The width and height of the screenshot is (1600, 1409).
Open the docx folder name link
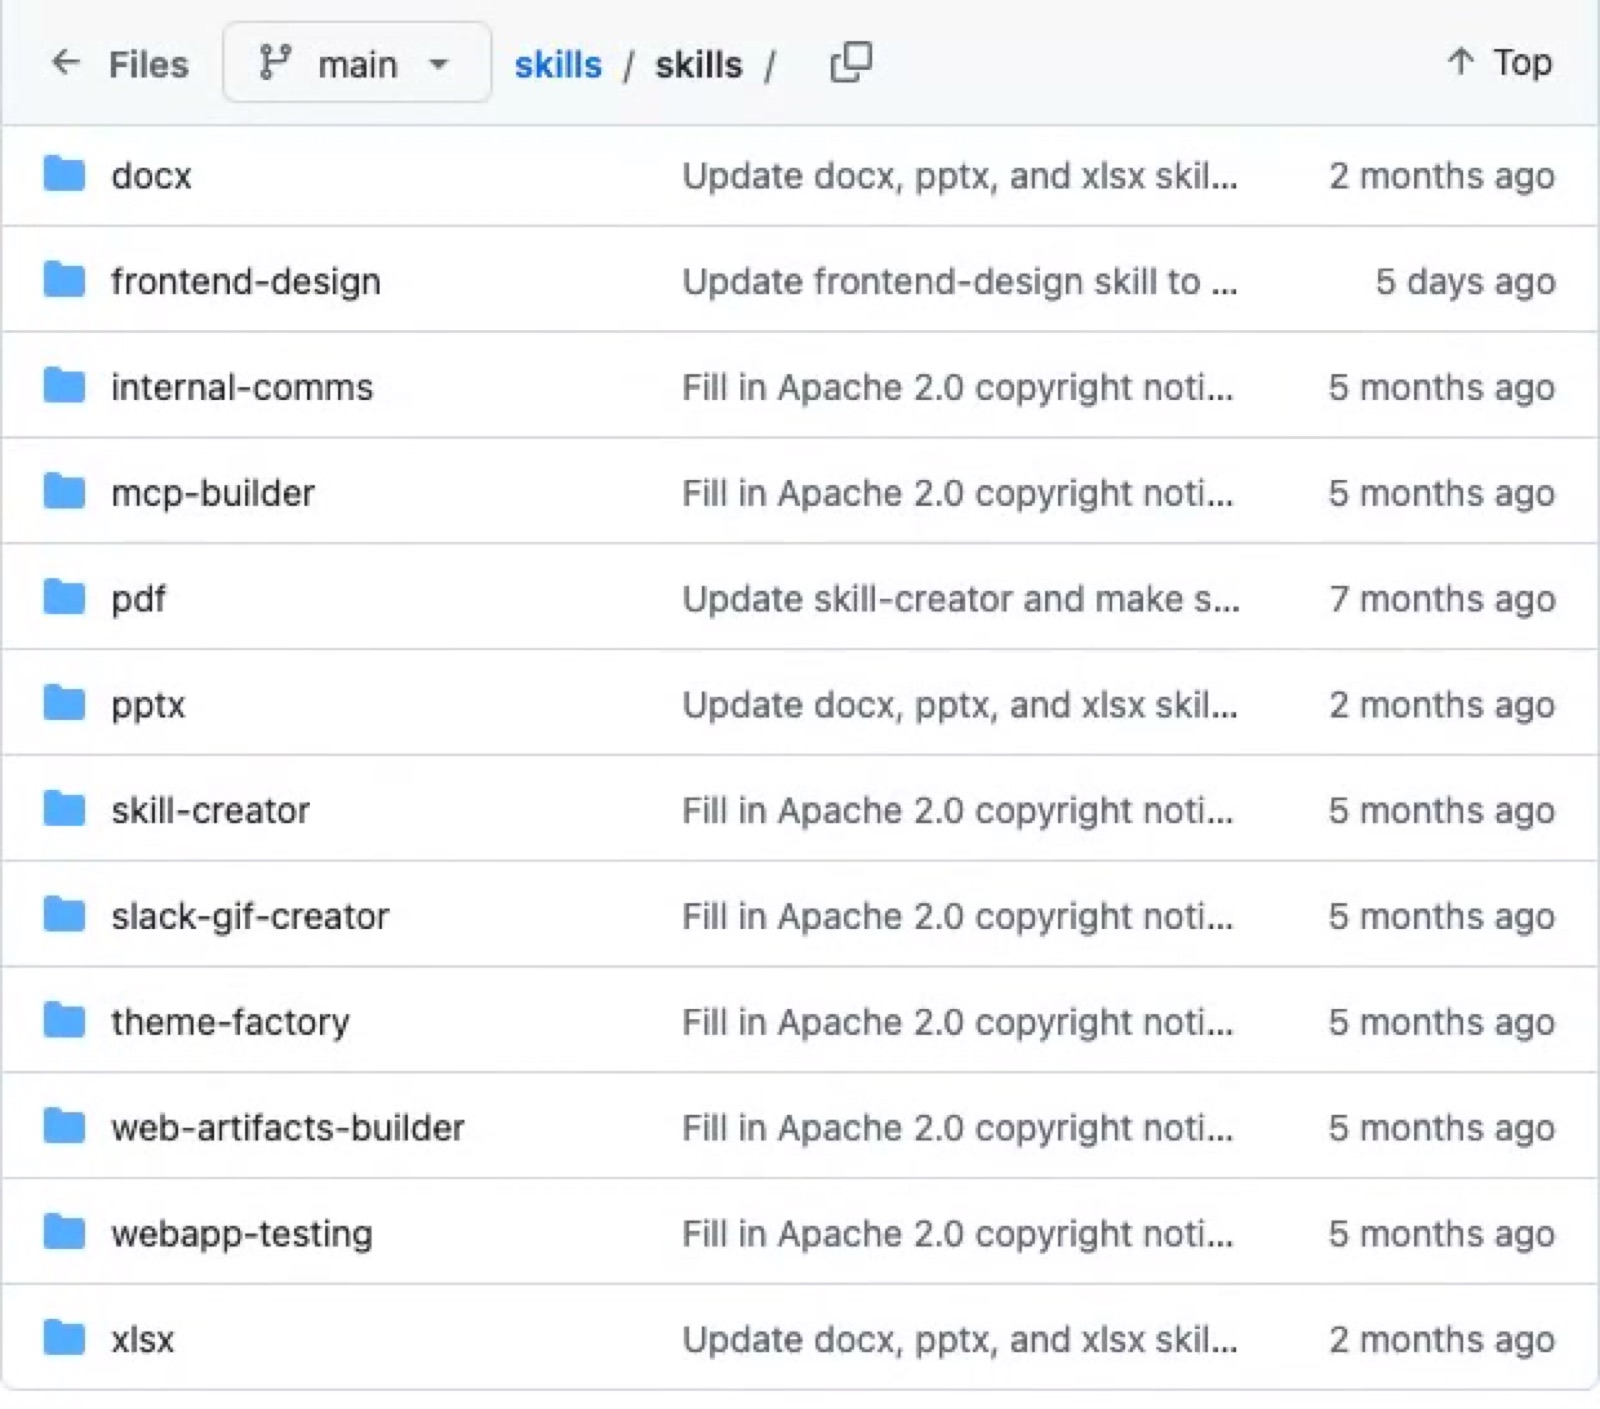pyautogui.click(x=151, y=176)
